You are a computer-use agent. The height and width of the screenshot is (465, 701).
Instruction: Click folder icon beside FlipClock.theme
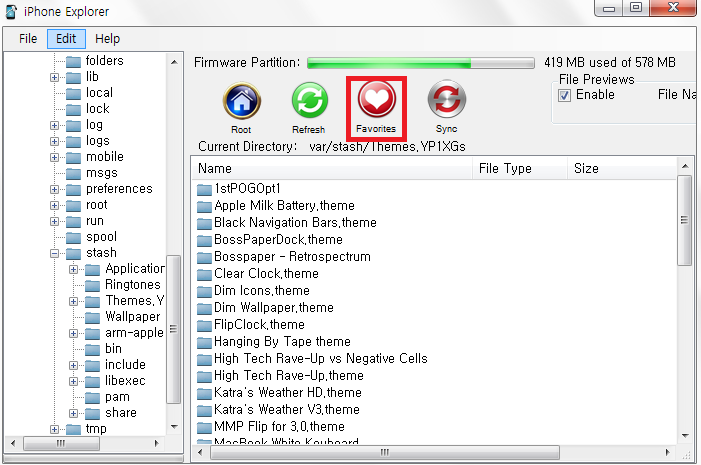(204, 326)
